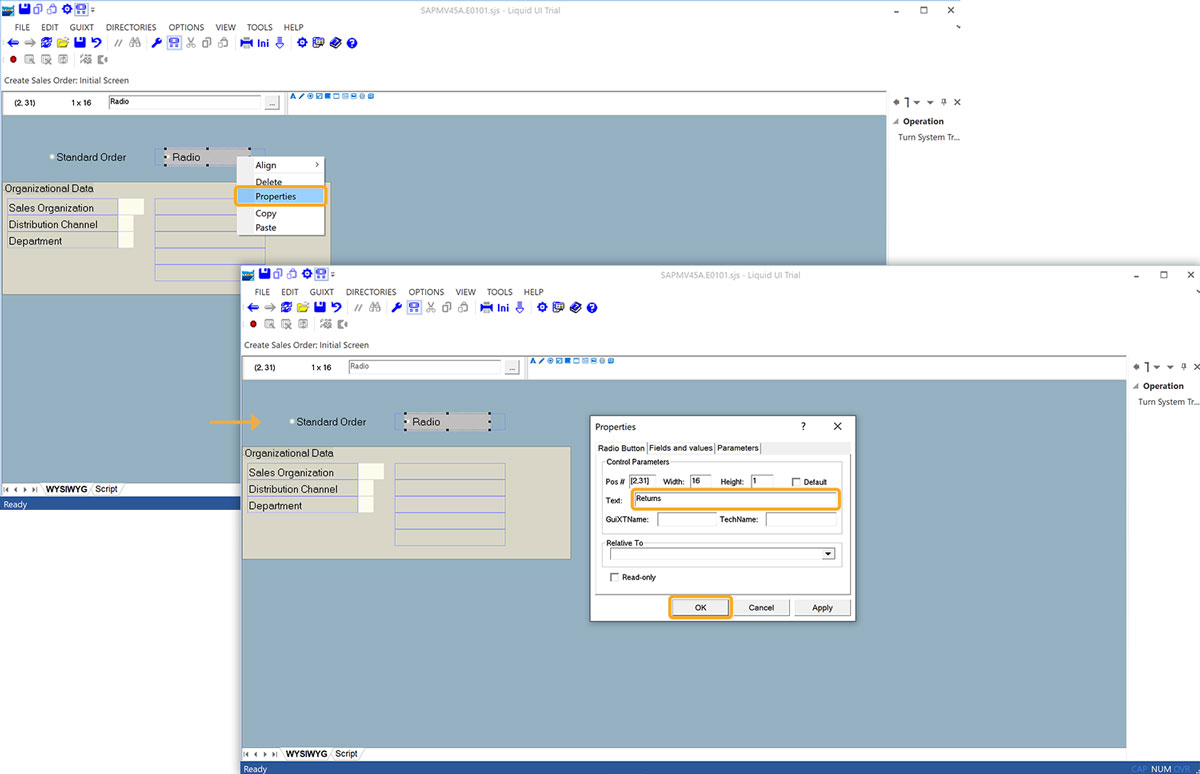Click the ellipsis button beside the Radio field in the front window
The height and width of the screenshot is (774, 1200).
[x=512, y=367]
